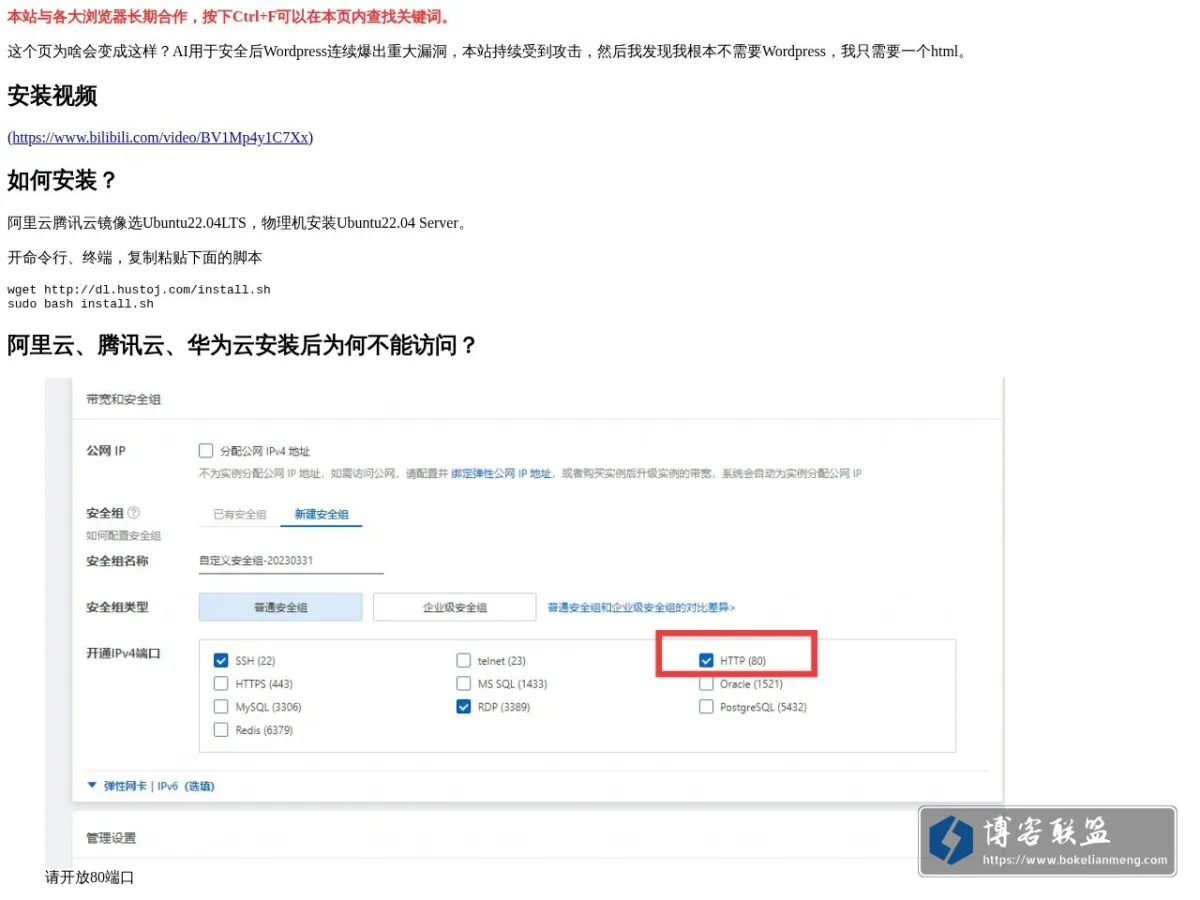Enable the PostgreSQL (5432) checkbox
Viewport: 1200px width, 900px height.
tap(706, 707)
